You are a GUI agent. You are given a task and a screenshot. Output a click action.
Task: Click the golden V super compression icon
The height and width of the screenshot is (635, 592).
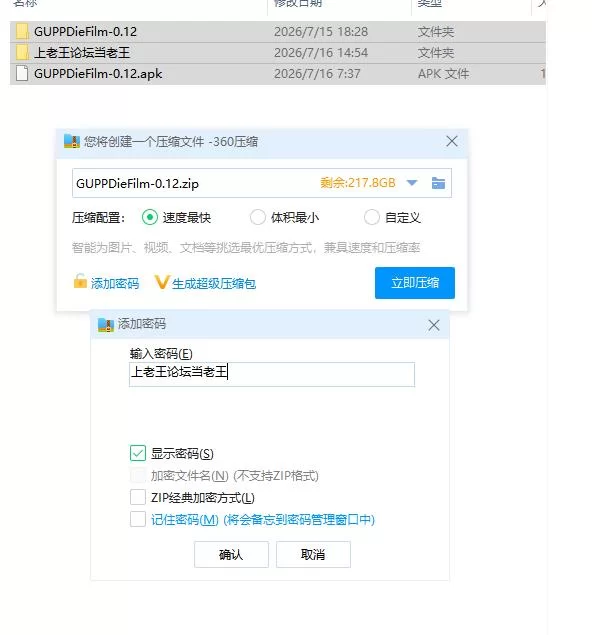[x=162, y=282]
